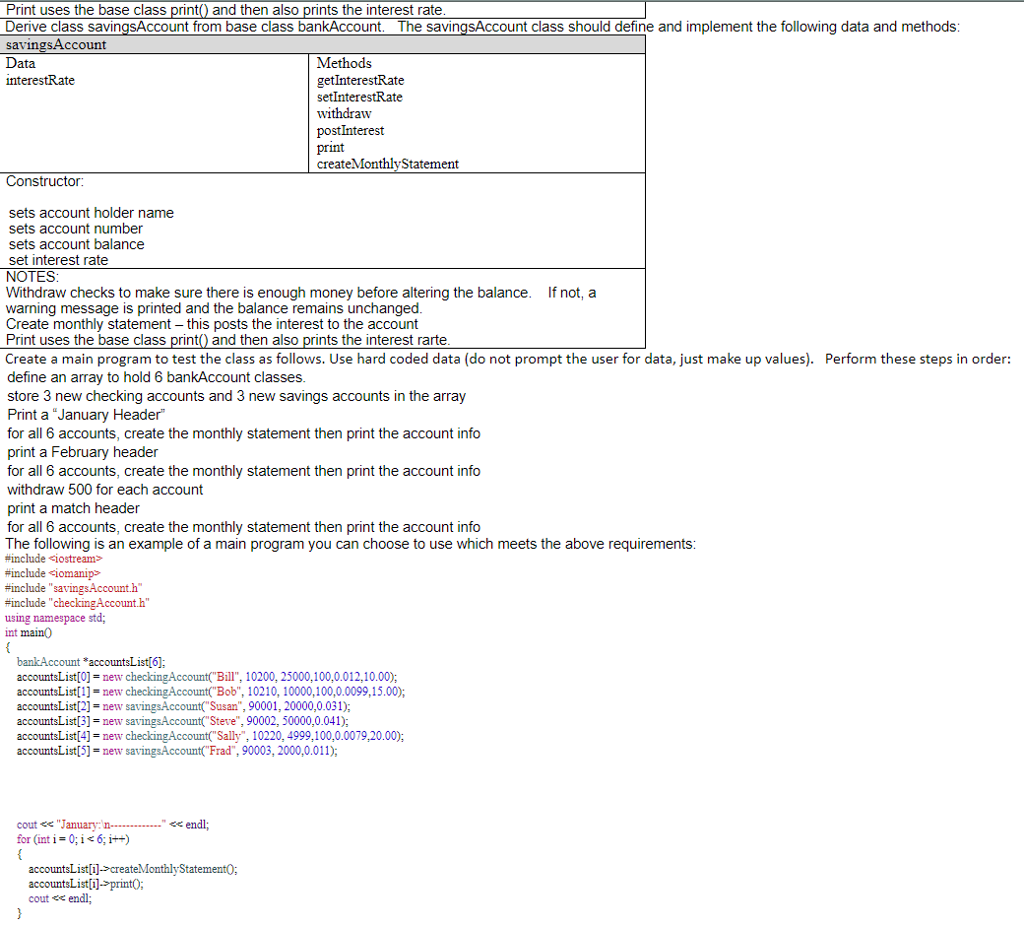Viewport: 1024px width, 926px height.
Task: Select the 'Print a January Header' step
Action: click(x=86, y=415)
